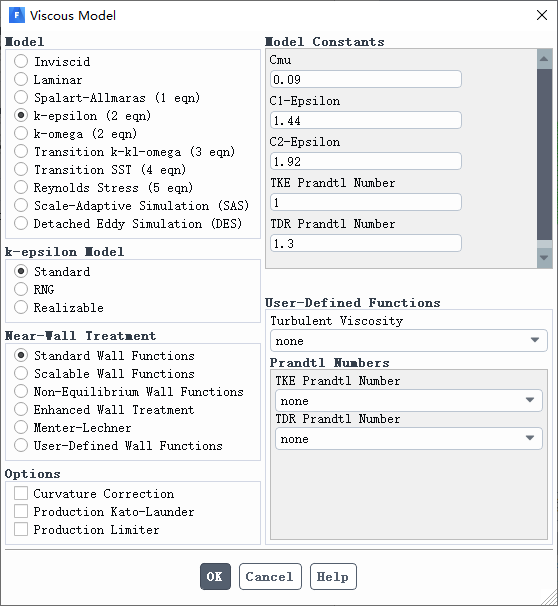Click Model Constants scrollbar down arrow
558x606 pixels.
[544, 258]
